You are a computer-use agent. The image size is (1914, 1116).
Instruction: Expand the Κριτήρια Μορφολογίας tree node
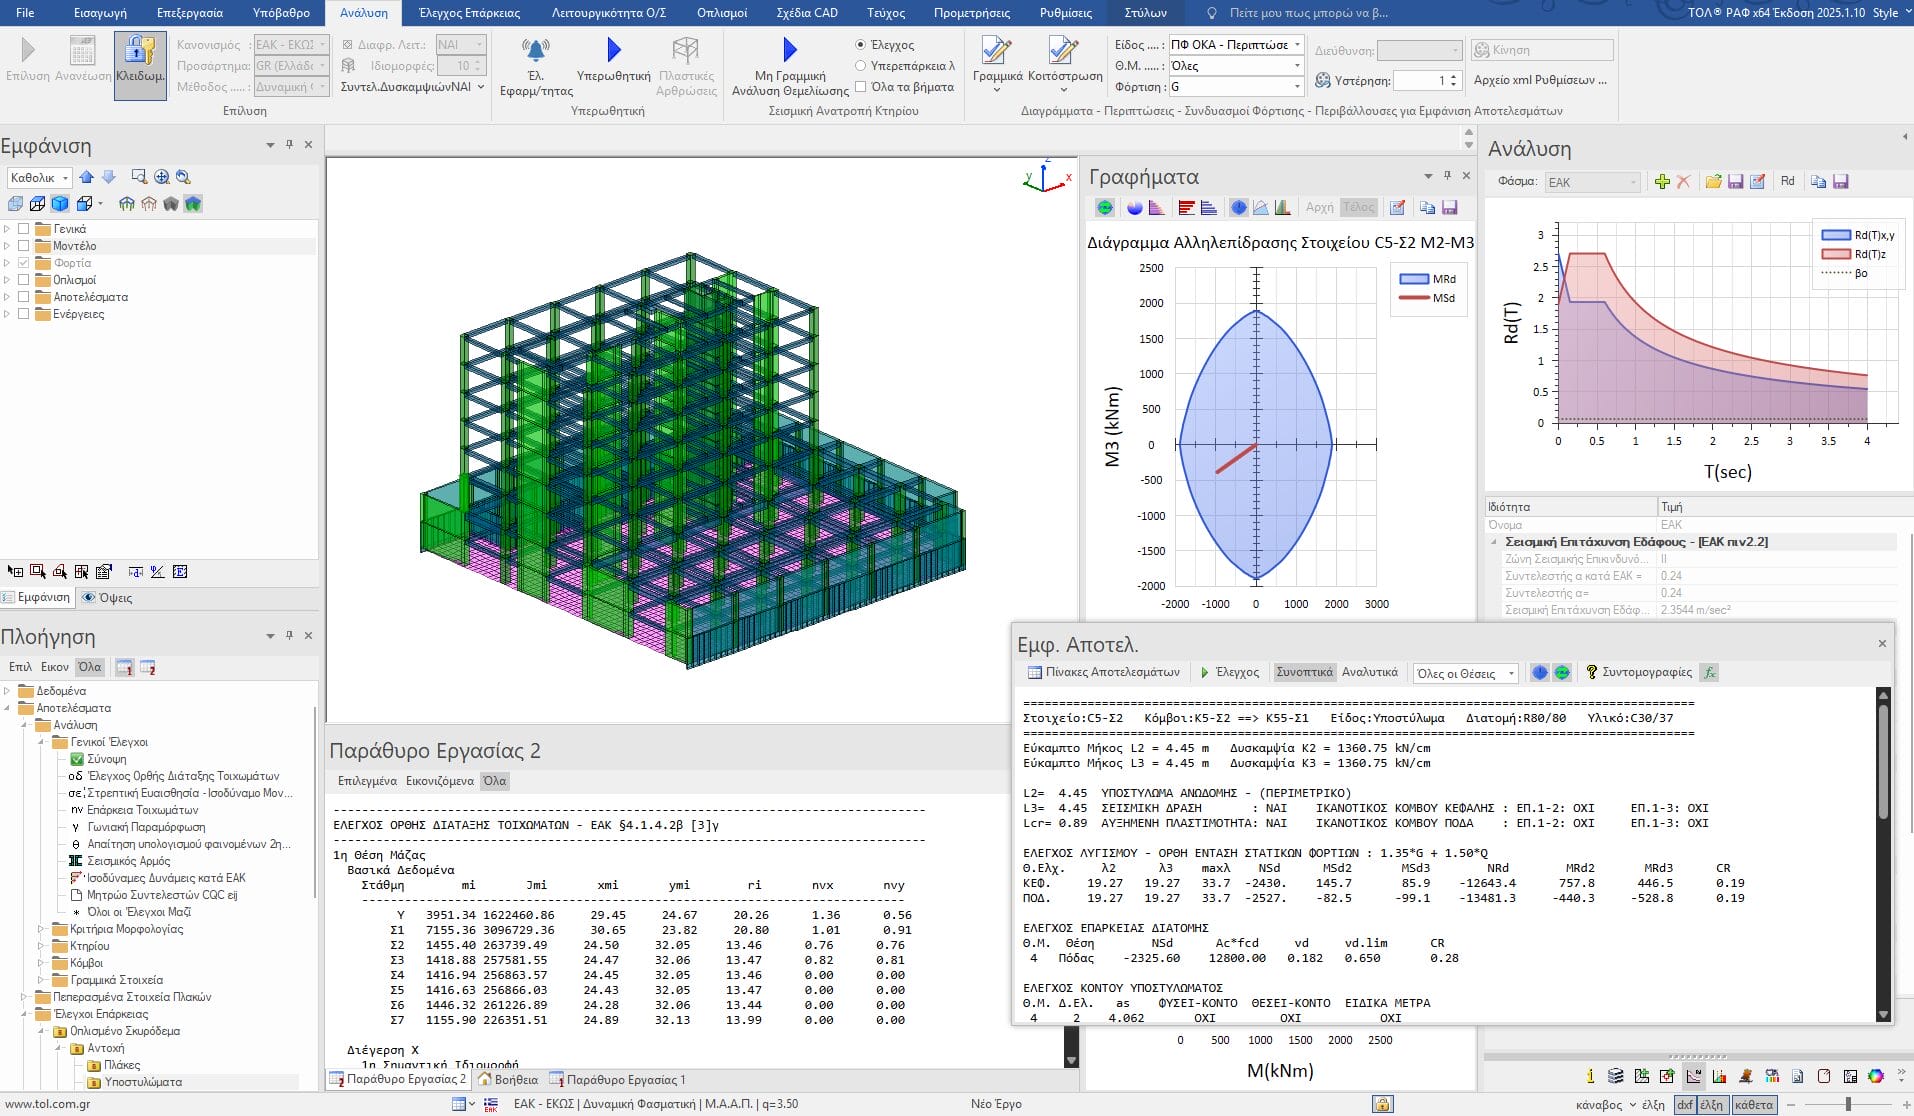(x=42, y=929)
